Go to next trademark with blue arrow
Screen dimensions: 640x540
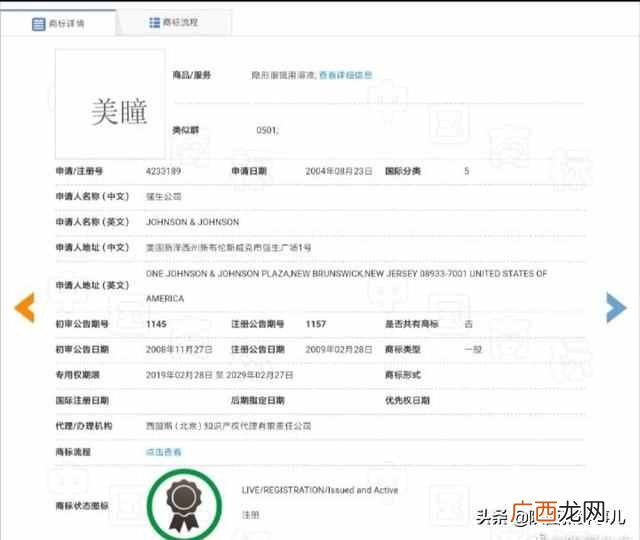pyautogui.click(x=616, y=308)
